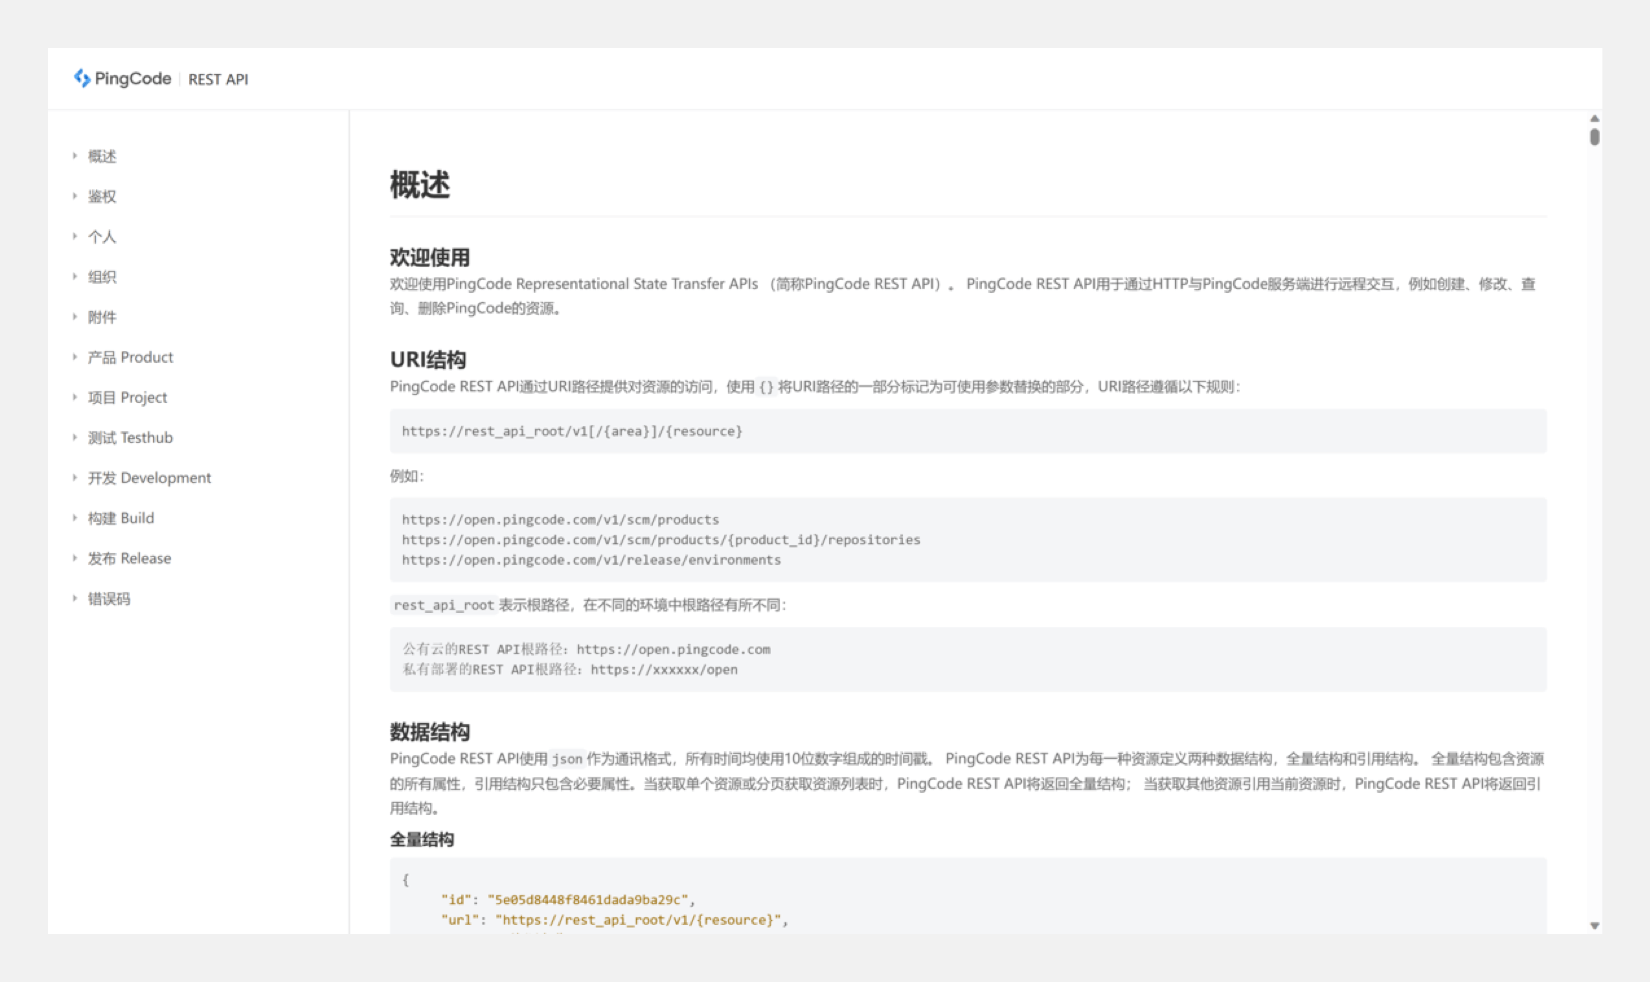The width and height of the screenshot is (1650, 982).
Task: Click the REST API header title
Action: point(218,79)
